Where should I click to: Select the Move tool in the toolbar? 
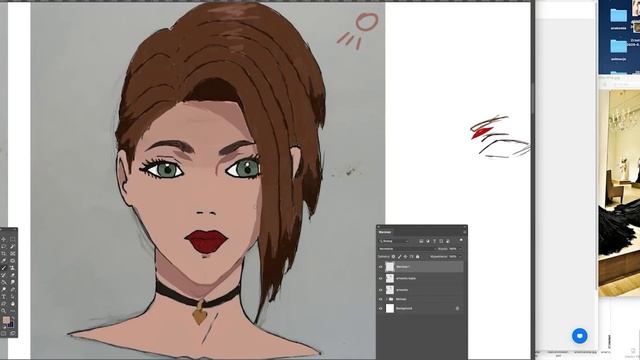(4, 239)
